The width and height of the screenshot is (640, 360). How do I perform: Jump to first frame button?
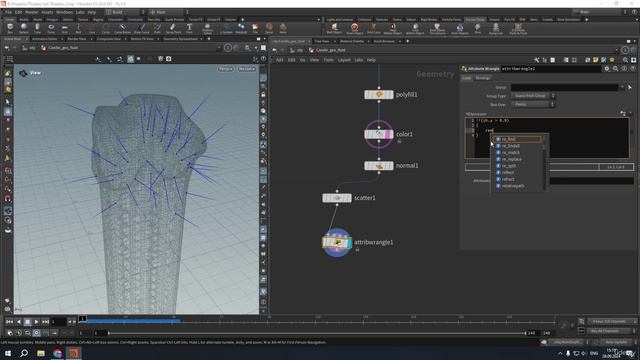click(x=9, y=322)
